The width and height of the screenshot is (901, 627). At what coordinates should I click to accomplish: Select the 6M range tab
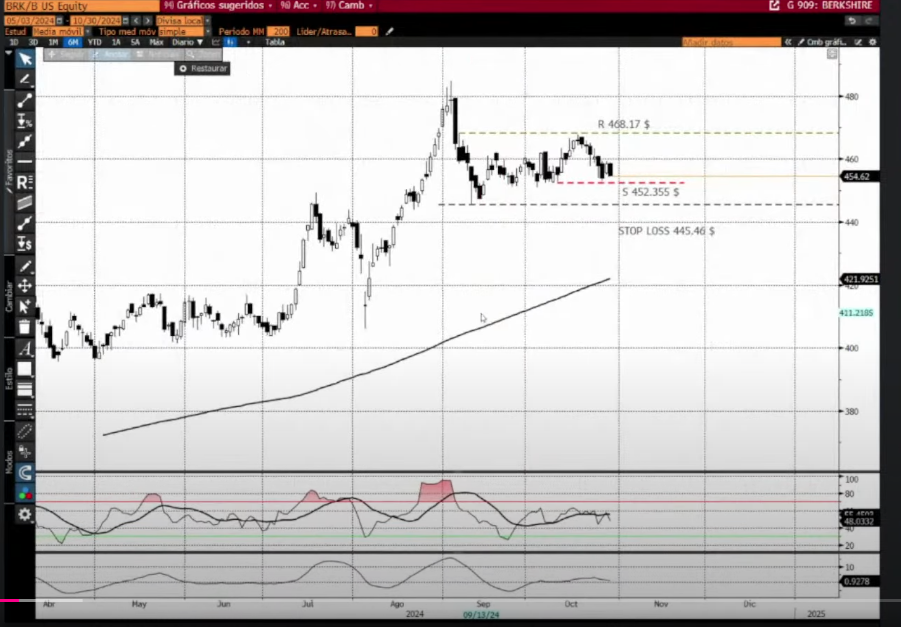pyautogui.click(x=72, y=42)
